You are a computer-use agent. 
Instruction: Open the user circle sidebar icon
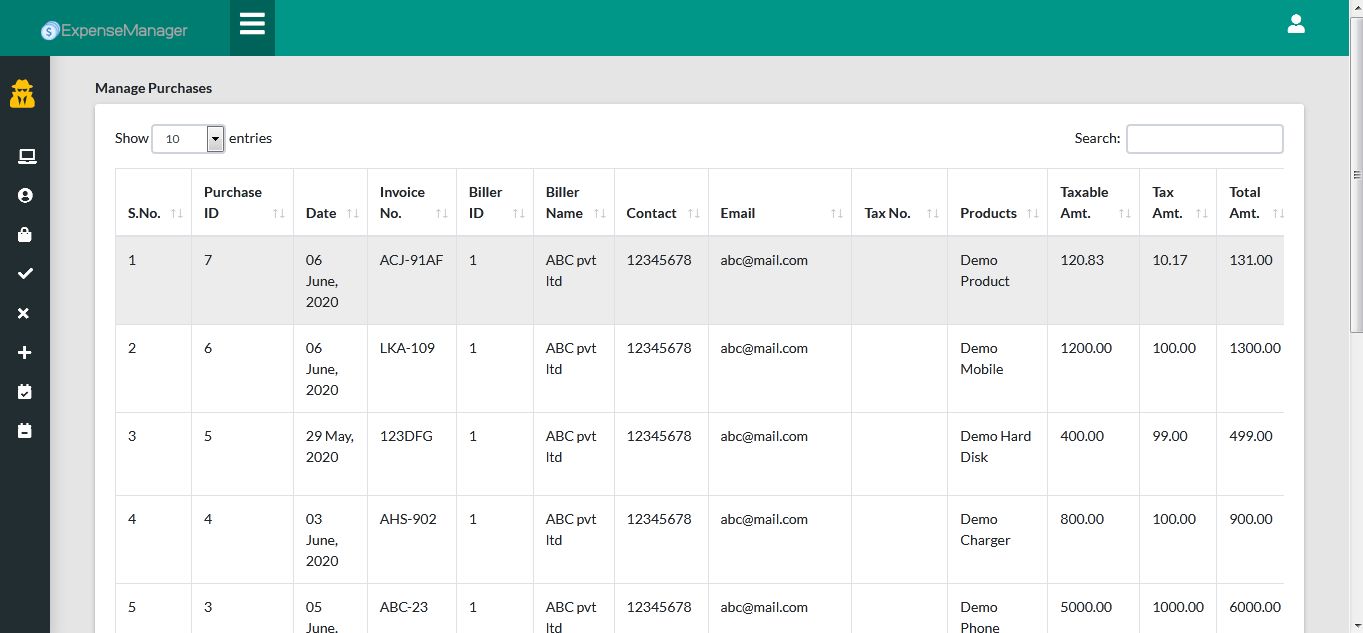25,196
